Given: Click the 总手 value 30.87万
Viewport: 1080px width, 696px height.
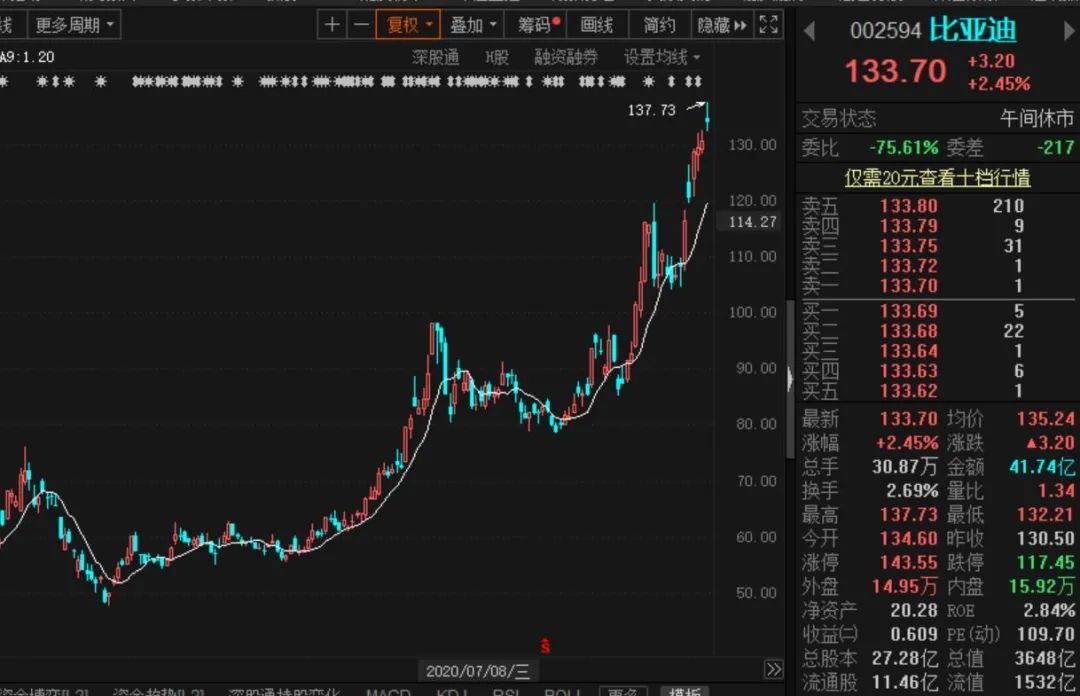Looking at the screenshot, I should [x=905, y=467].
